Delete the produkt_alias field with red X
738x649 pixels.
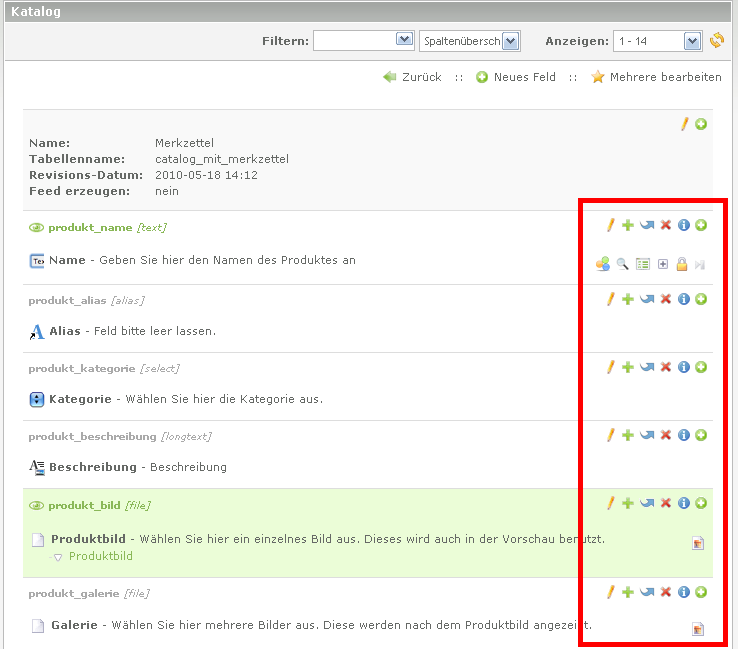[666, 299]
